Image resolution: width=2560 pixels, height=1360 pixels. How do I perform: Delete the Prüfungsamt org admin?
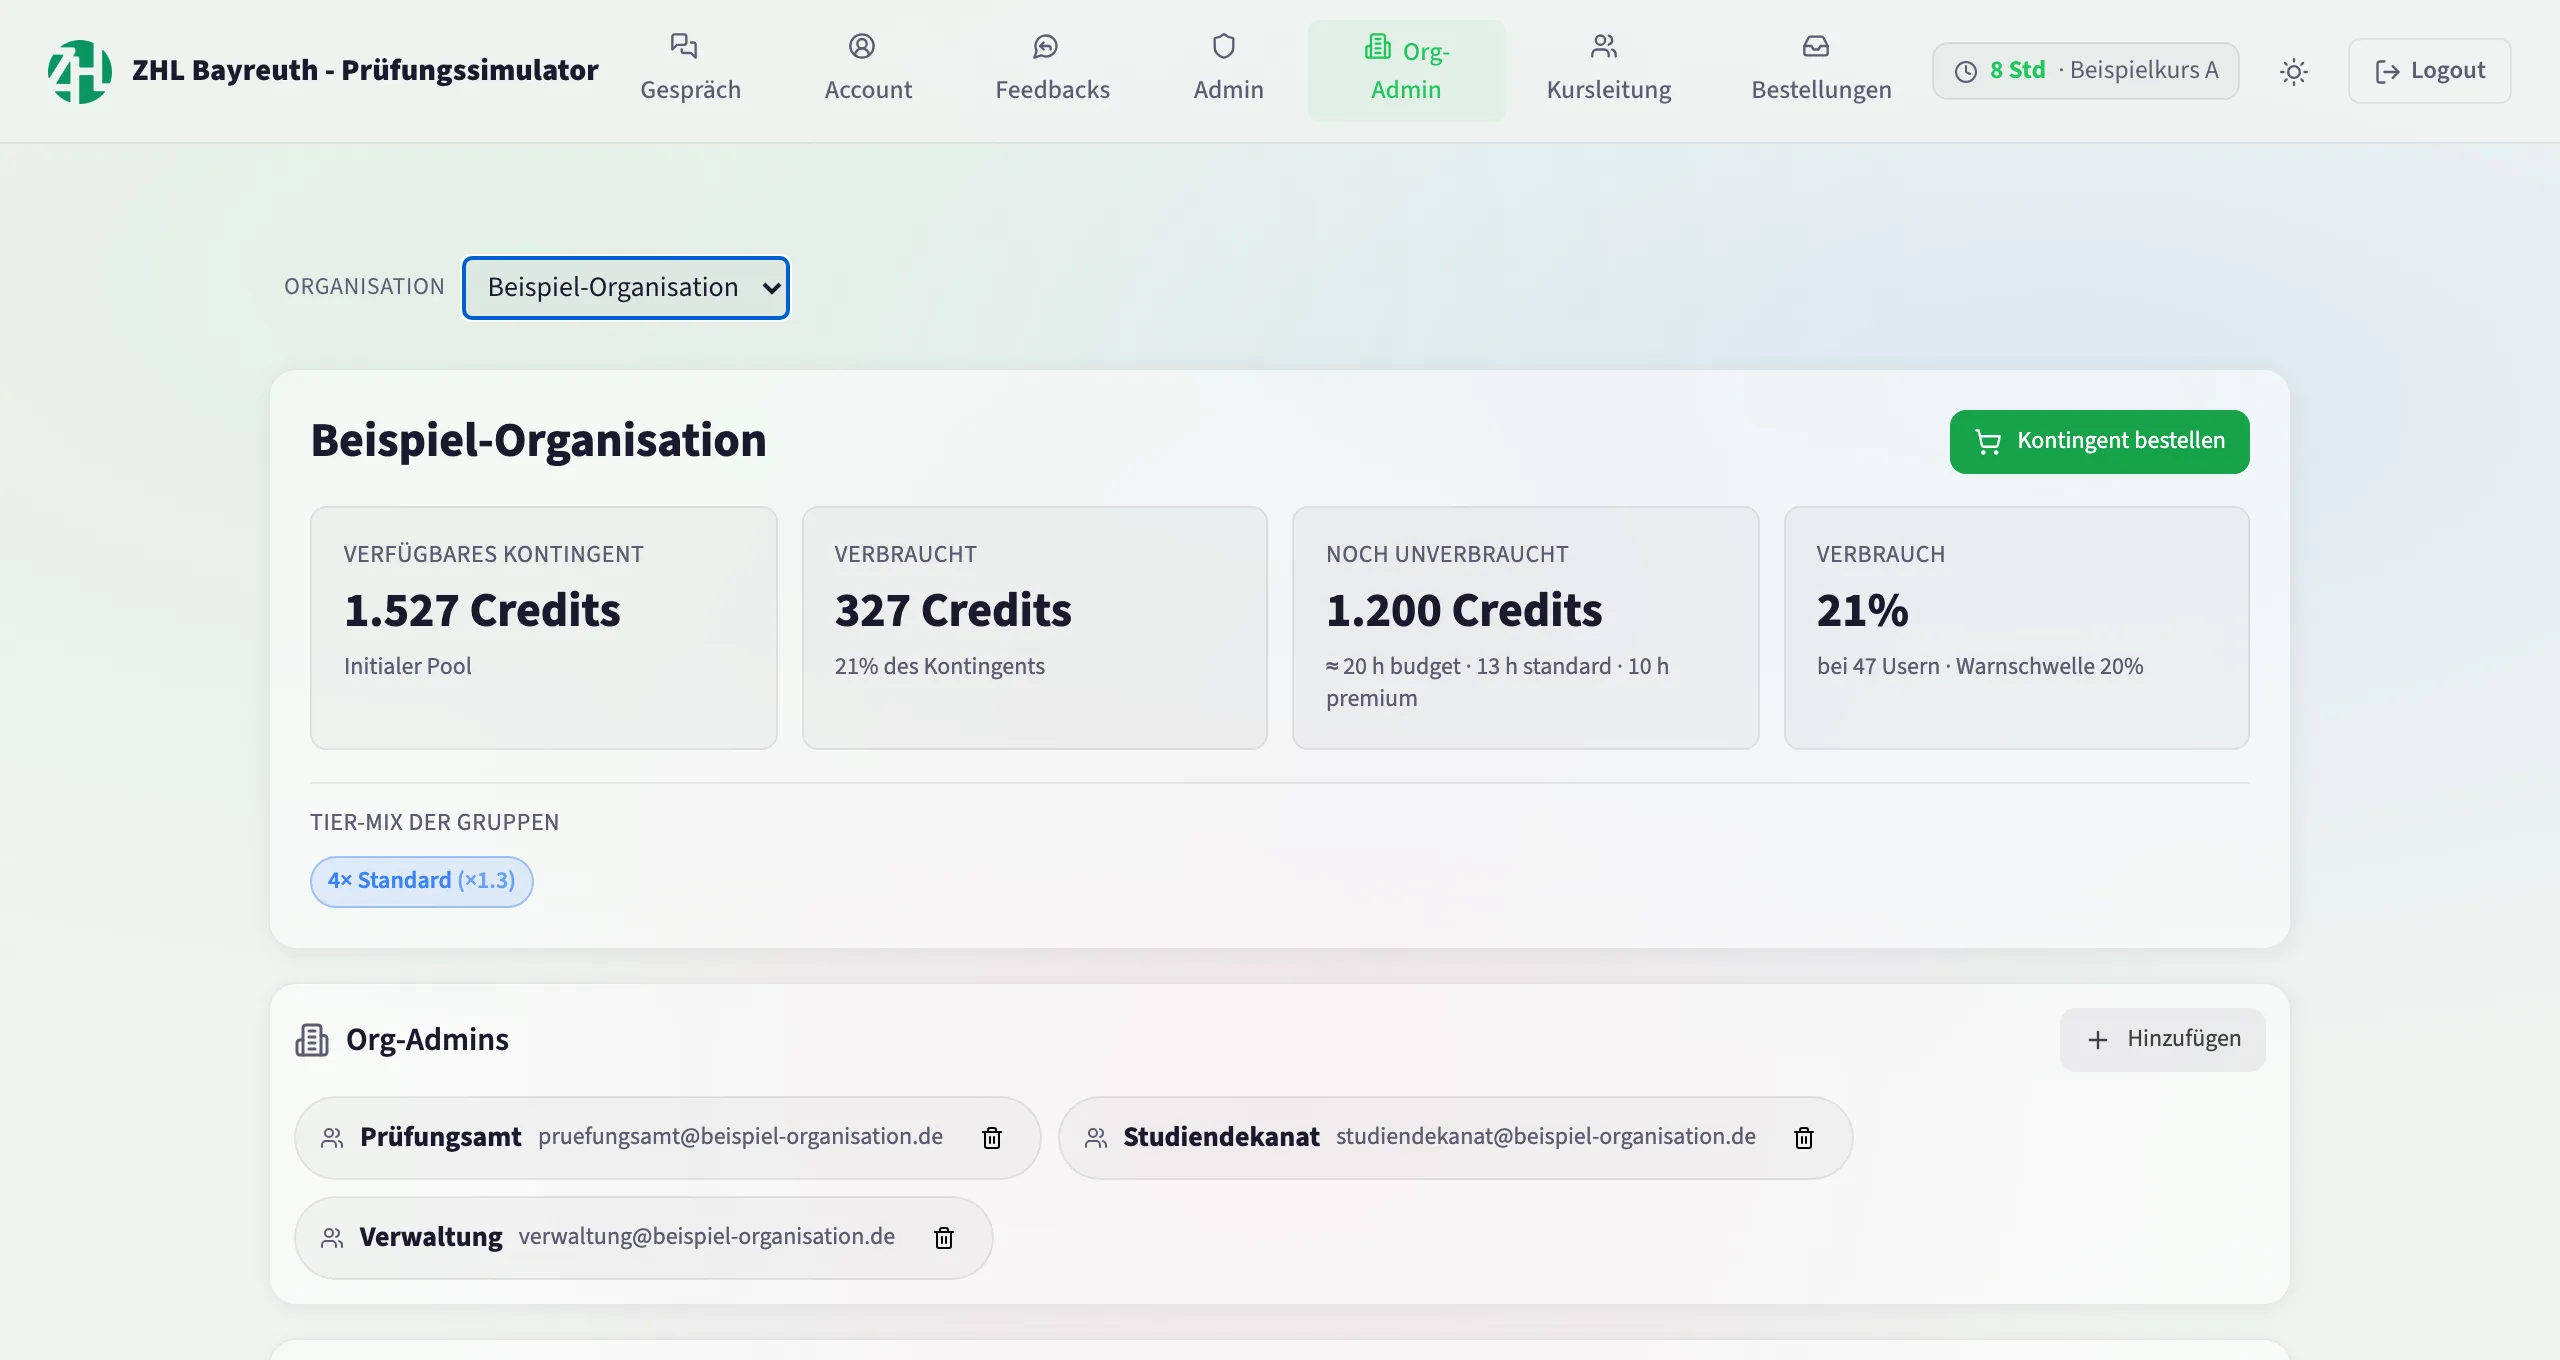click(x=992, y=1138)
